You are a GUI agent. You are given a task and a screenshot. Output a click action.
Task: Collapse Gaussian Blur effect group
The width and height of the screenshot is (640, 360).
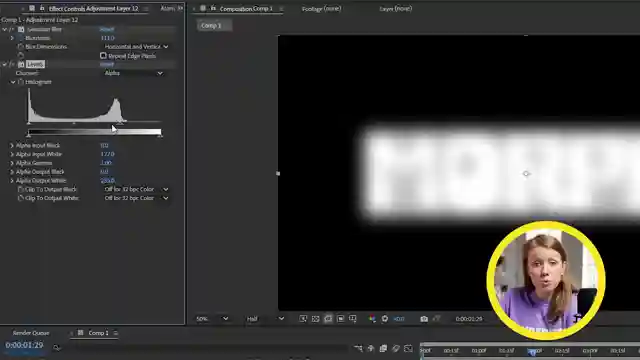pyautogui.click(x=4, y=29)
